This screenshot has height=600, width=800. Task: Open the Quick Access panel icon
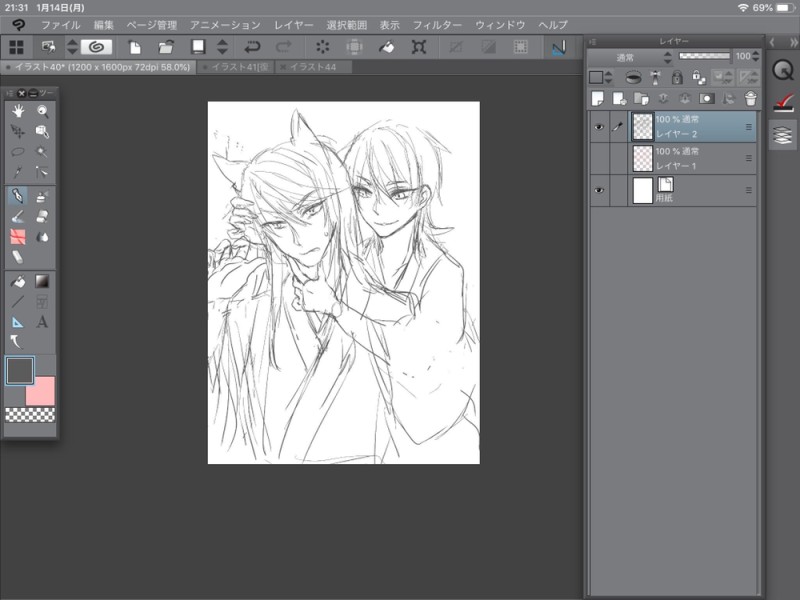[x=782, y=68]
